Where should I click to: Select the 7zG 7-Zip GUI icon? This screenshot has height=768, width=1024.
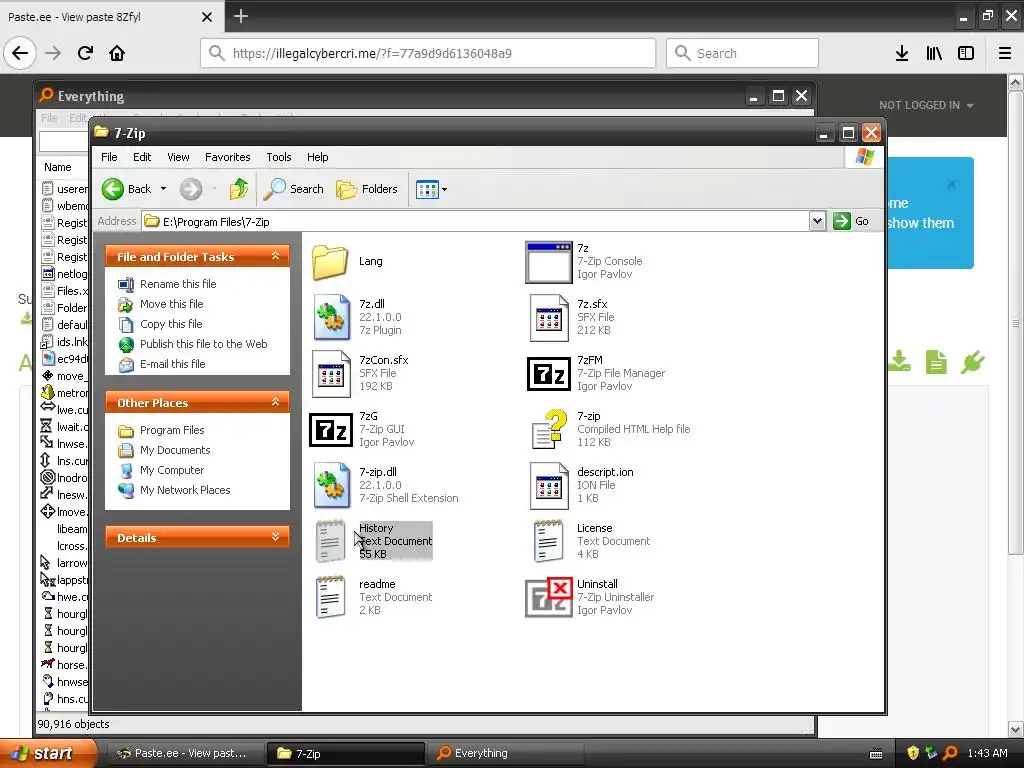pos(330,430)
